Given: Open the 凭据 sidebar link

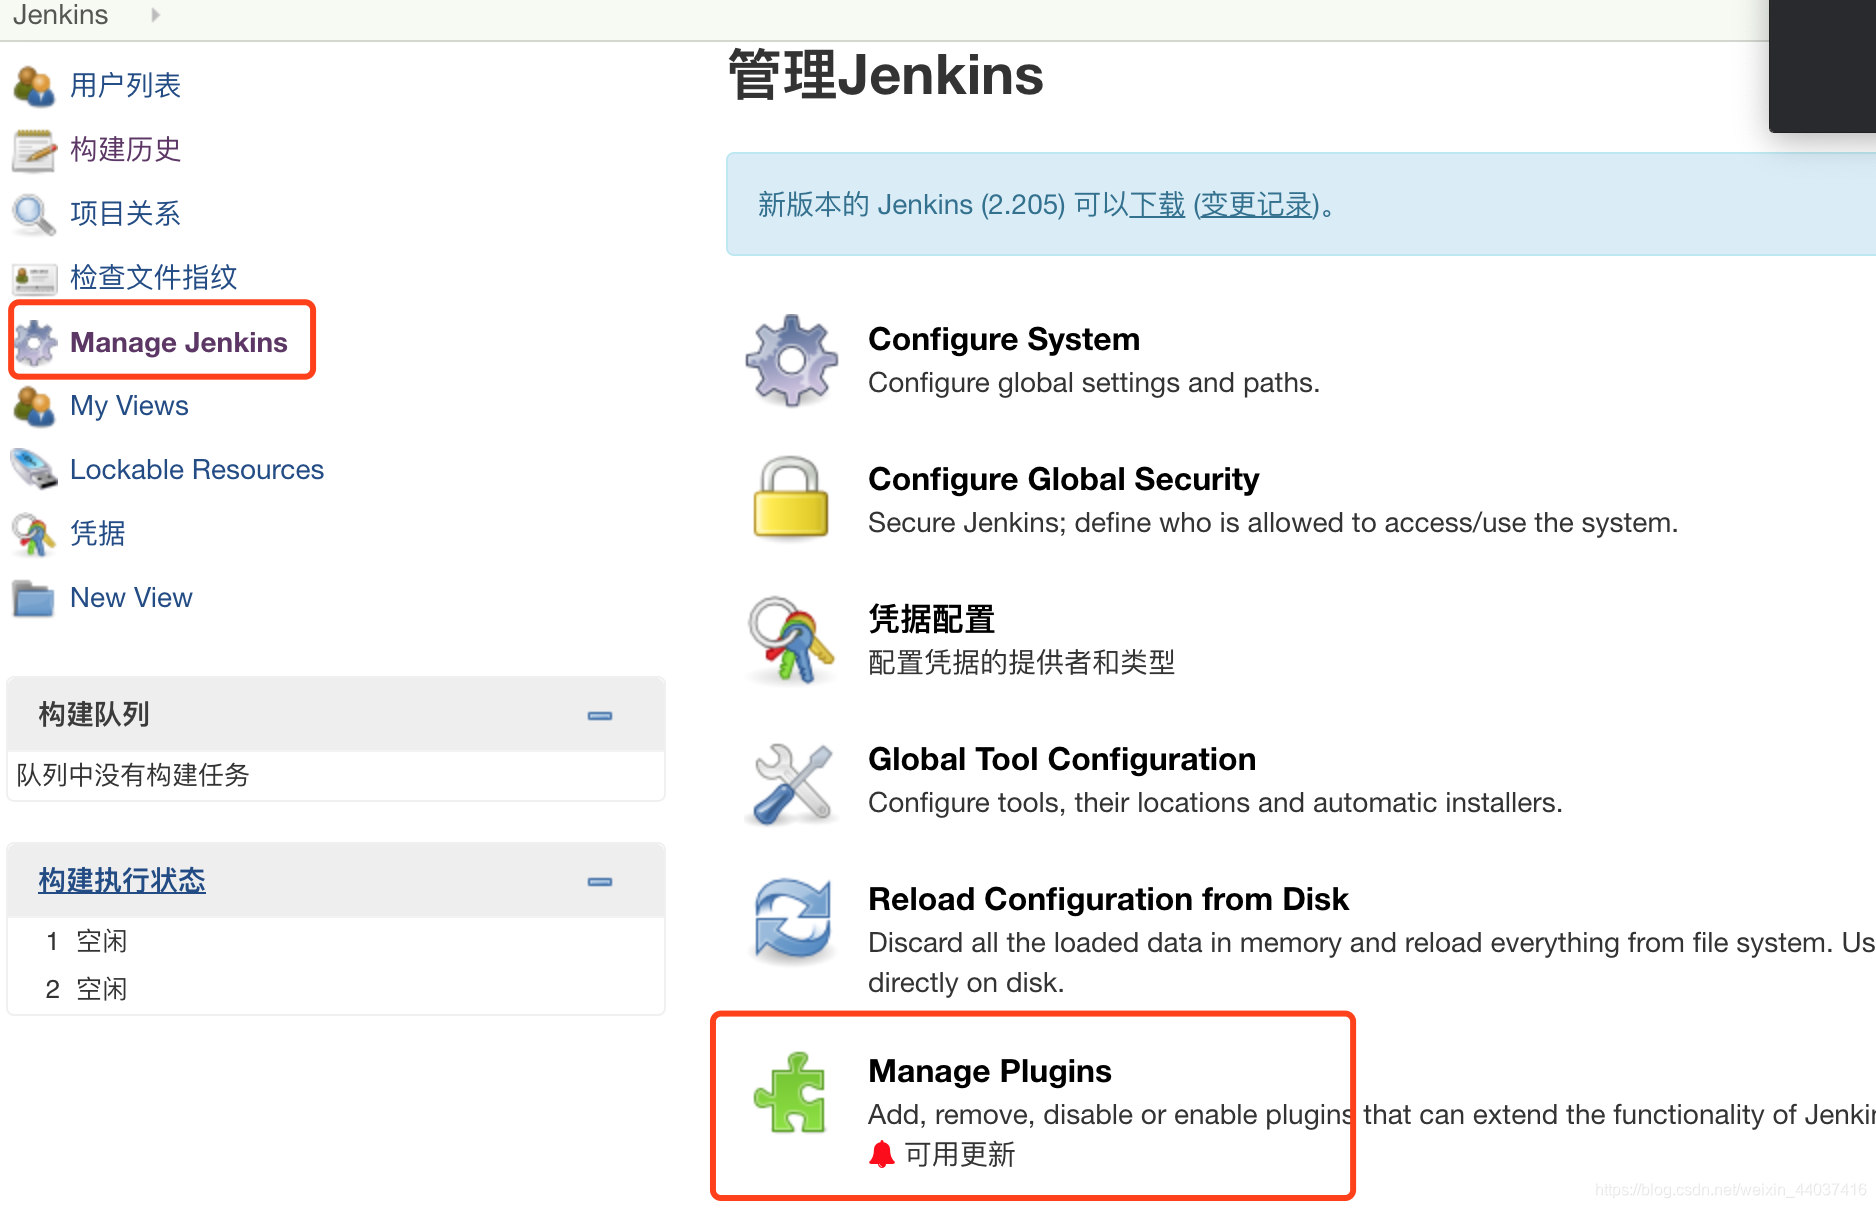Looking at the screenshot, I should click(x=97, y=534).
